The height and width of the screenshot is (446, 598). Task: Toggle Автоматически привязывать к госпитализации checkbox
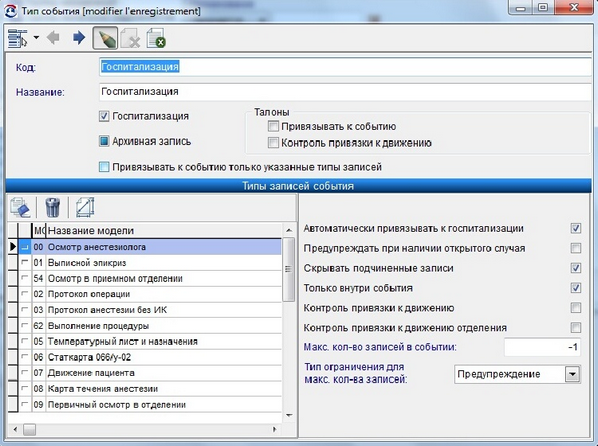point(575,229)
